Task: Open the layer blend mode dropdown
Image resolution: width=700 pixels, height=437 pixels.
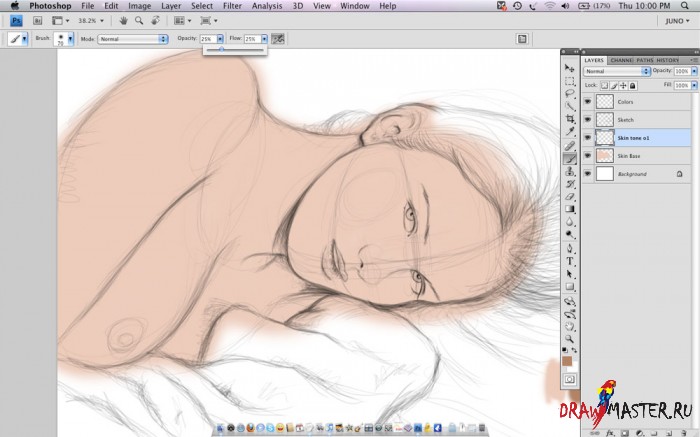Action: tap(617, 71)
